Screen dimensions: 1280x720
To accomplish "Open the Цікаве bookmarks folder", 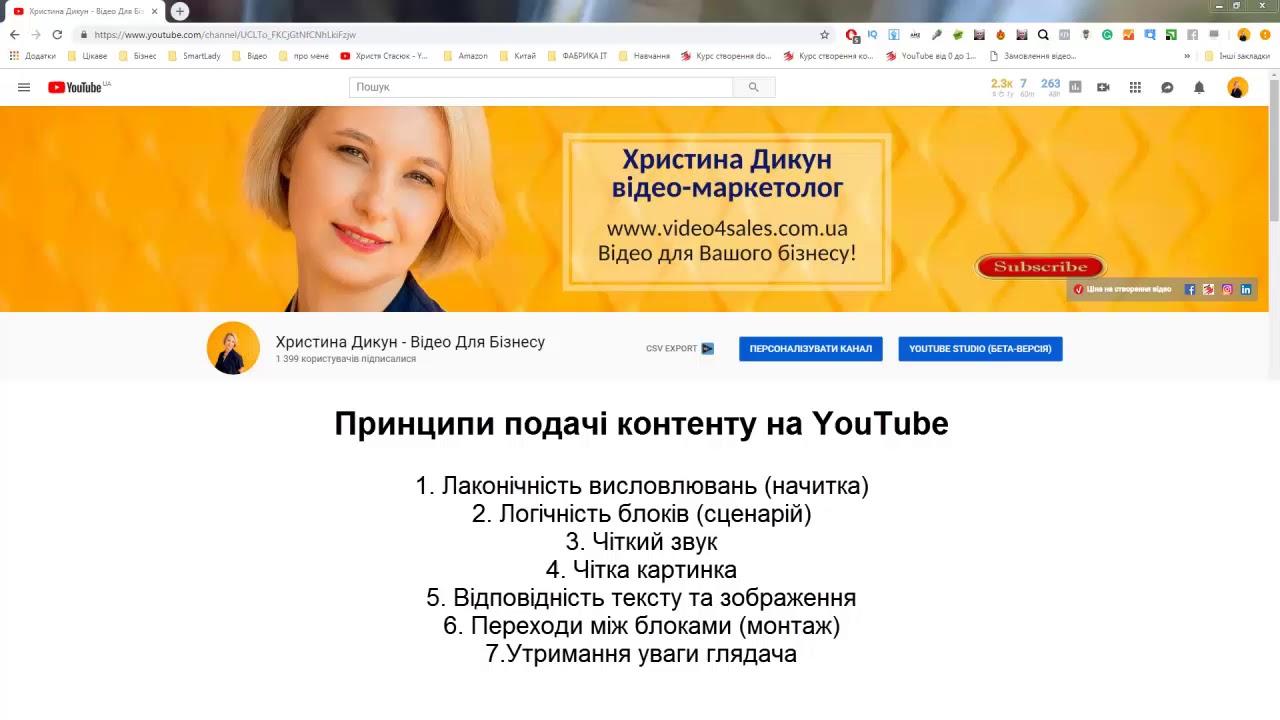I will pos(87,56).
